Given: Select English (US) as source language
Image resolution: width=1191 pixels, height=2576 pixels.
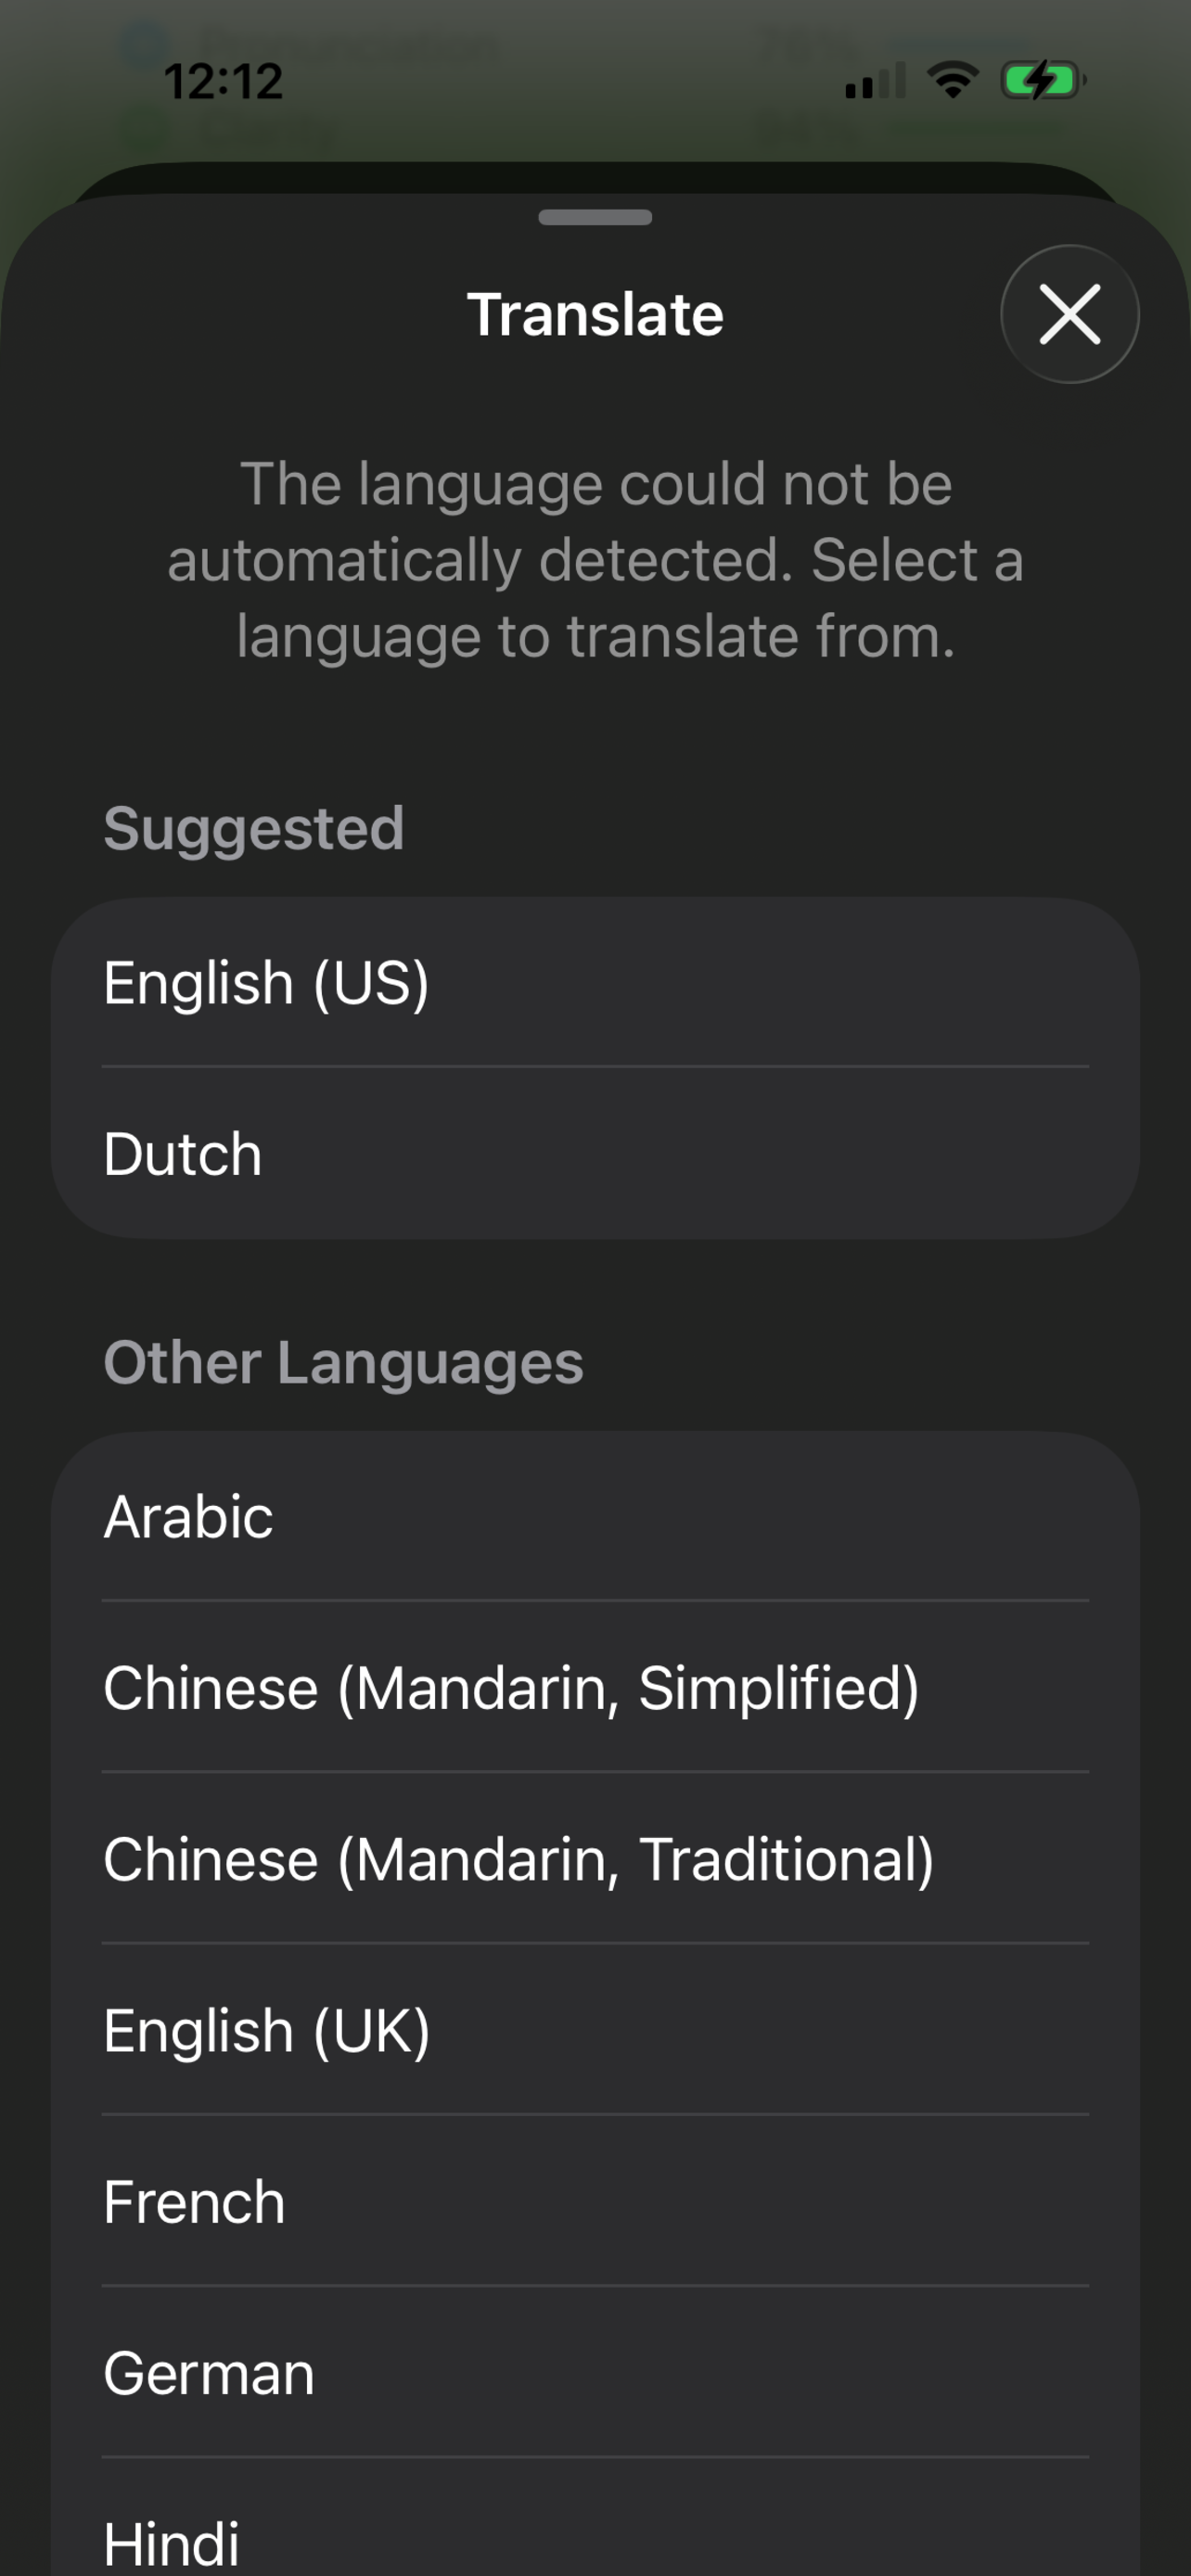Looking at the screenshot, I should 267,982.
